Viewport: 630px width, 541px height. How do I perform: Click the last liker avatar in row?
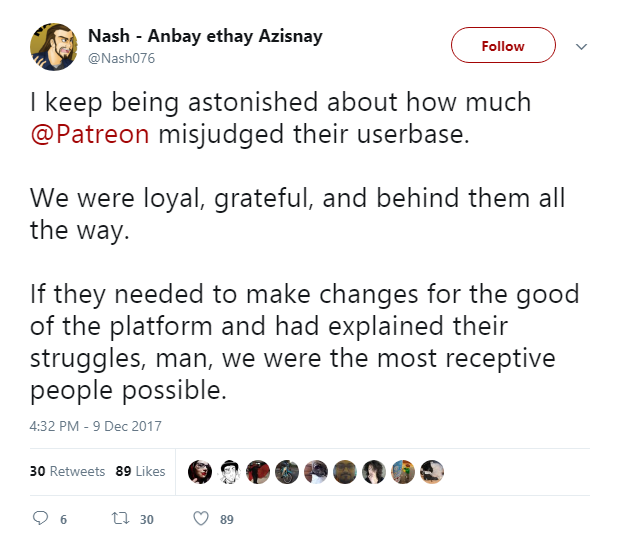click(432, 471)
